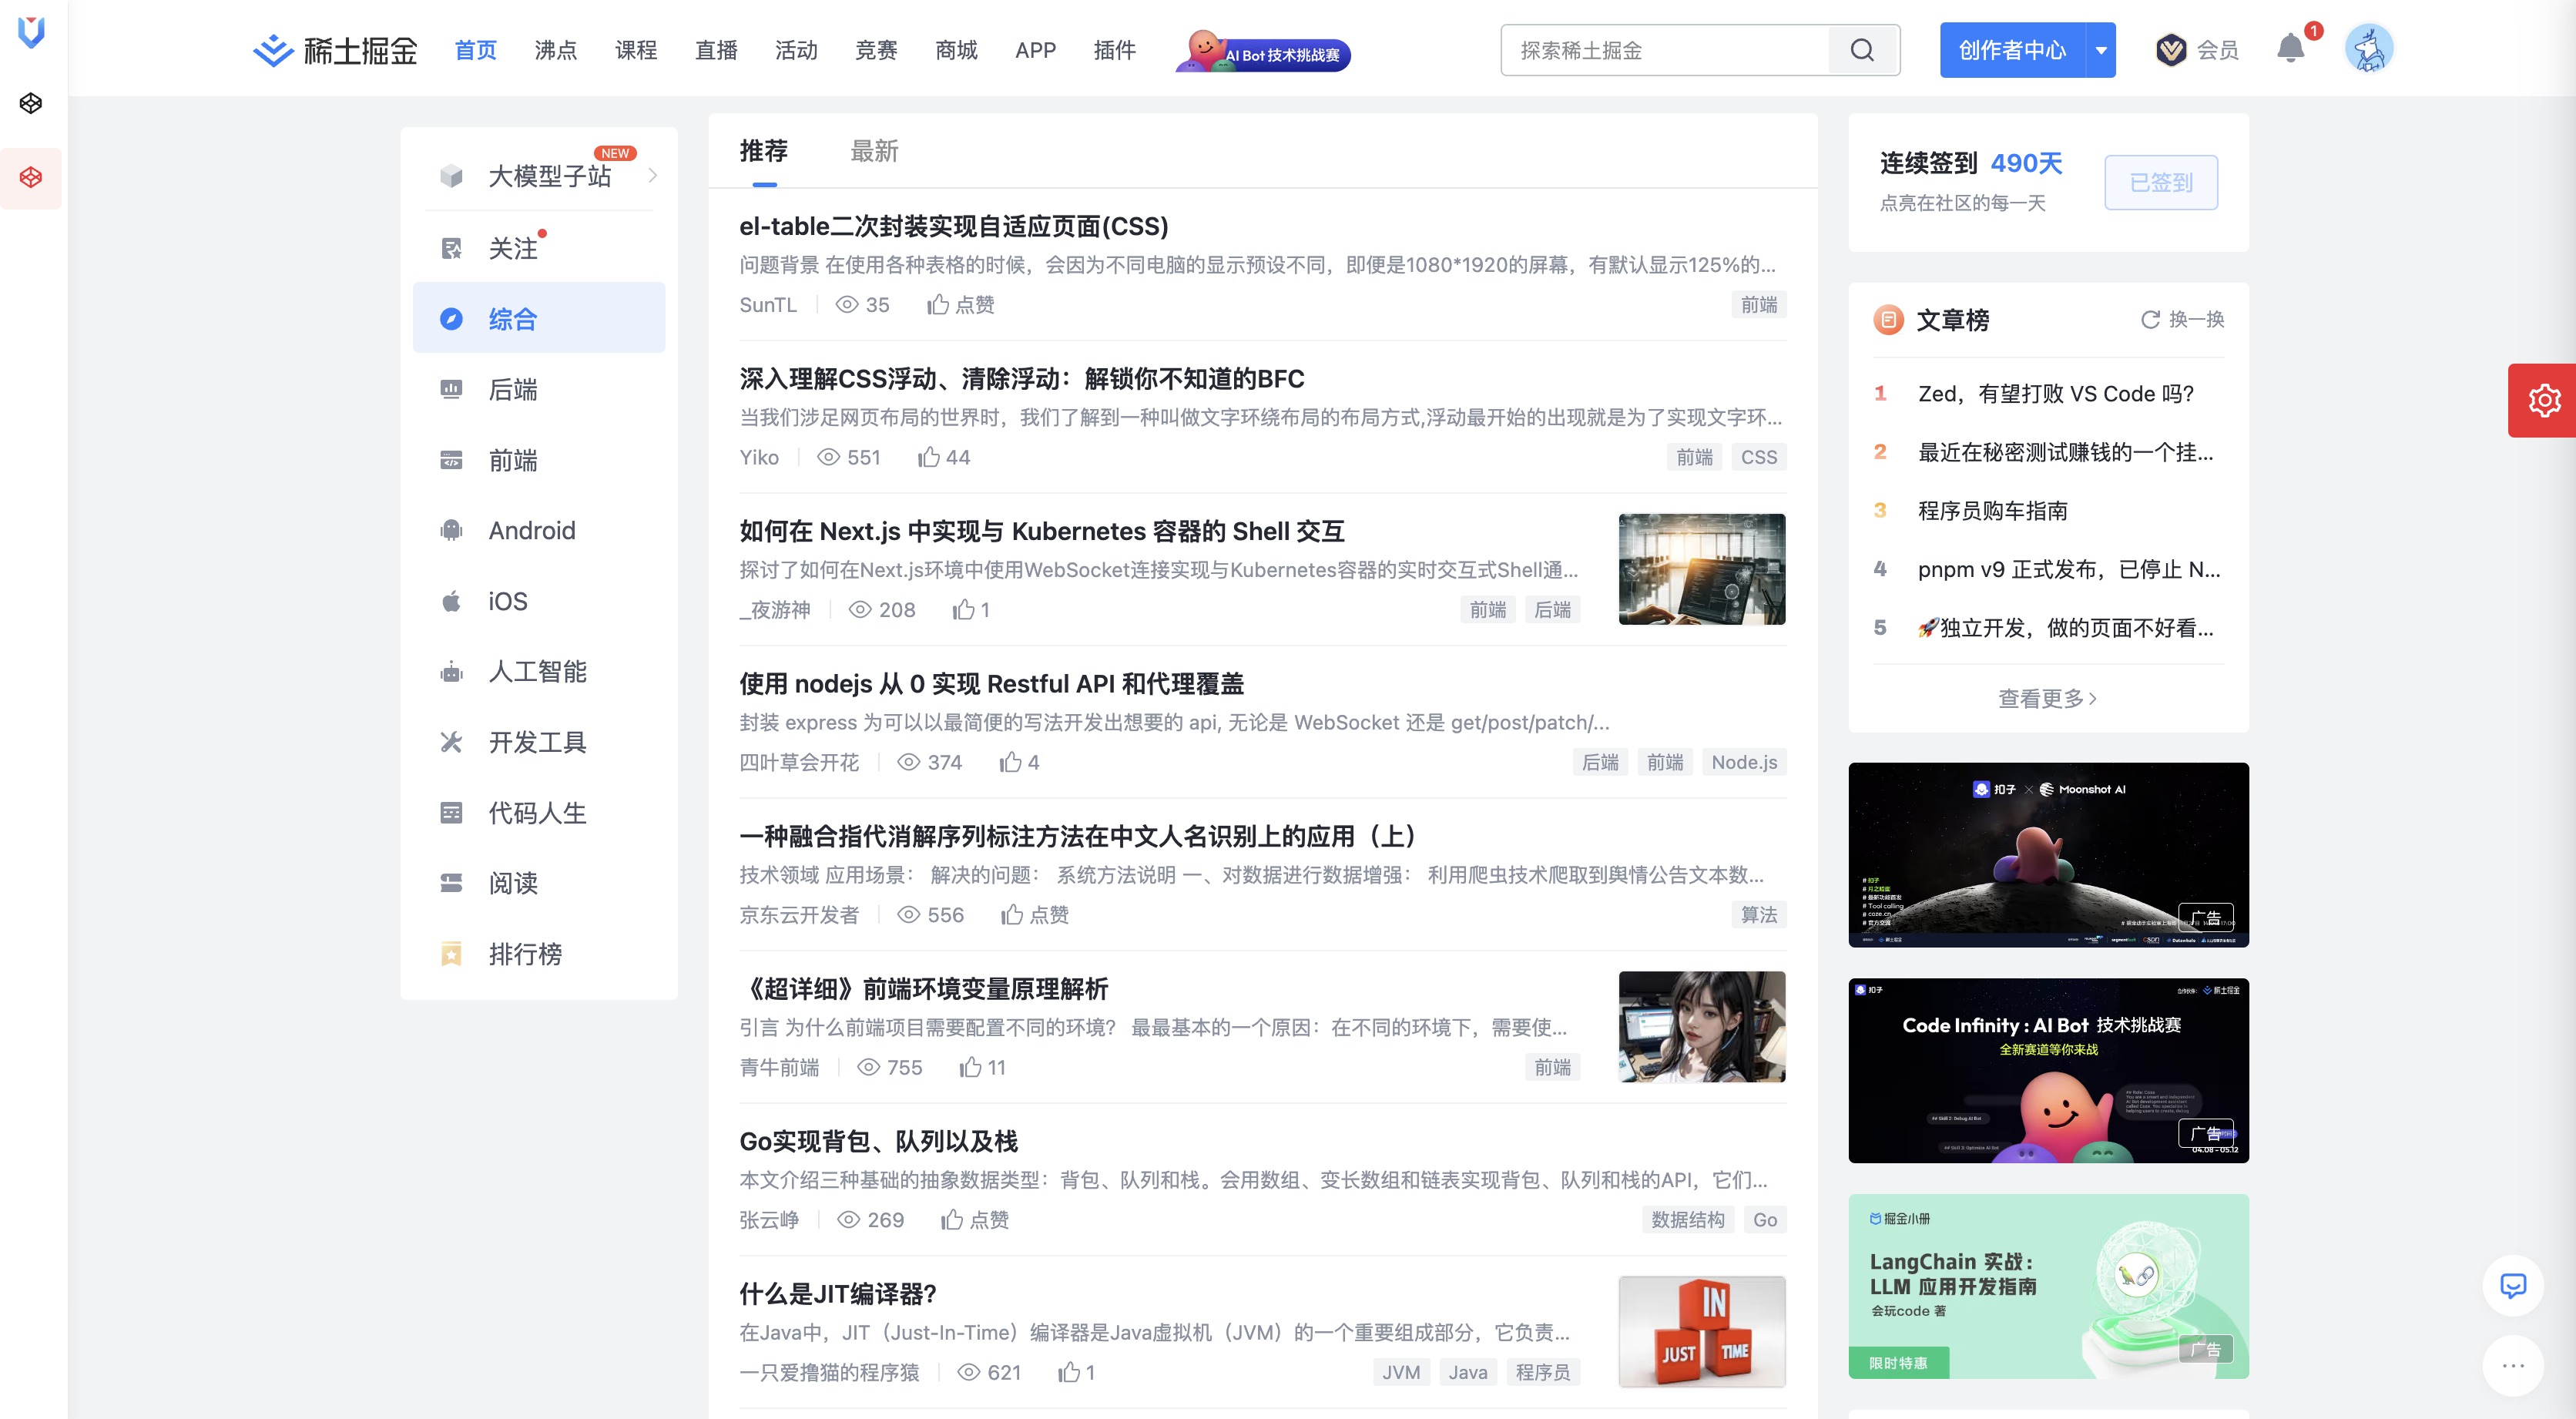This screenshot has height=1419, width=2576.
Task: Switch to the 最新 tab
Action: pyautogui.click(x=874, y=151)
